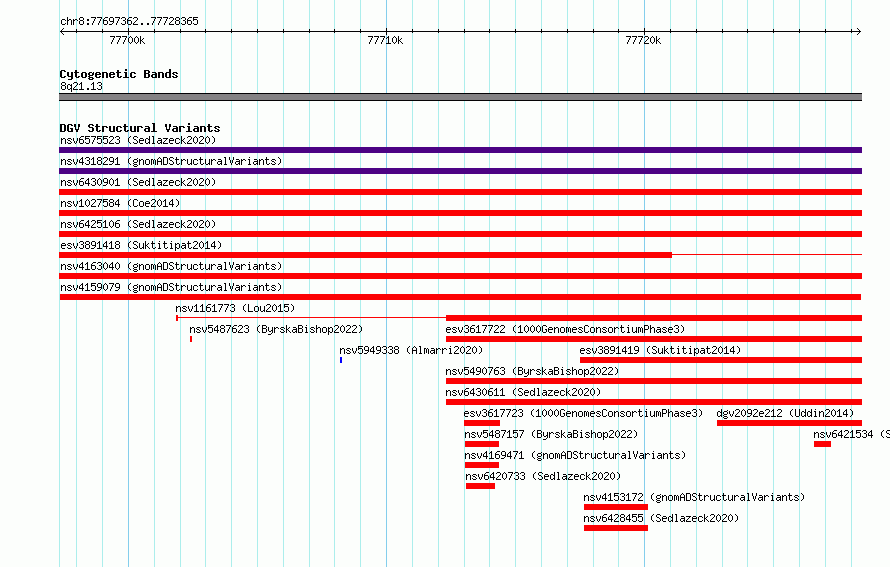Click the 77710k ruler mark
This screenshot has width=890, height=567.
pos(385,40)
